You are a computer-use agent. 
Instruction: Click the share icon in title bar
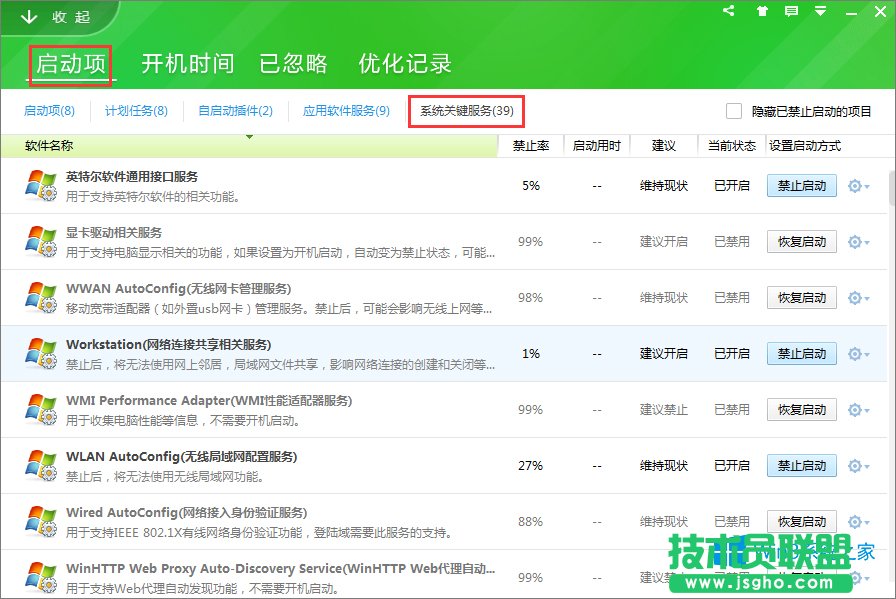coord(729,12)
